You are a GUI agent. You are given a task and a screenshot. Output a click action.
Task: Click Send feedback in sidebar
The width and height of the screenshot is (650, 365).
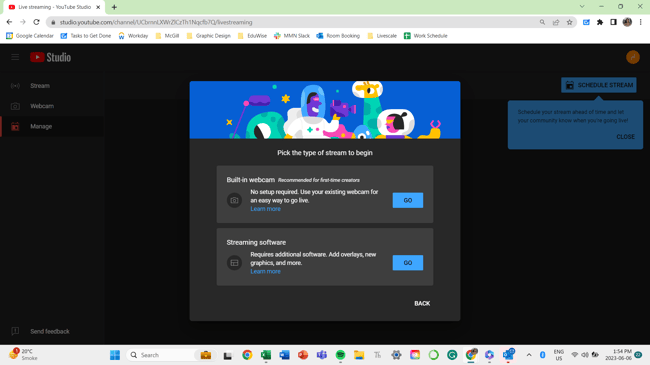[x=50, y=331]
